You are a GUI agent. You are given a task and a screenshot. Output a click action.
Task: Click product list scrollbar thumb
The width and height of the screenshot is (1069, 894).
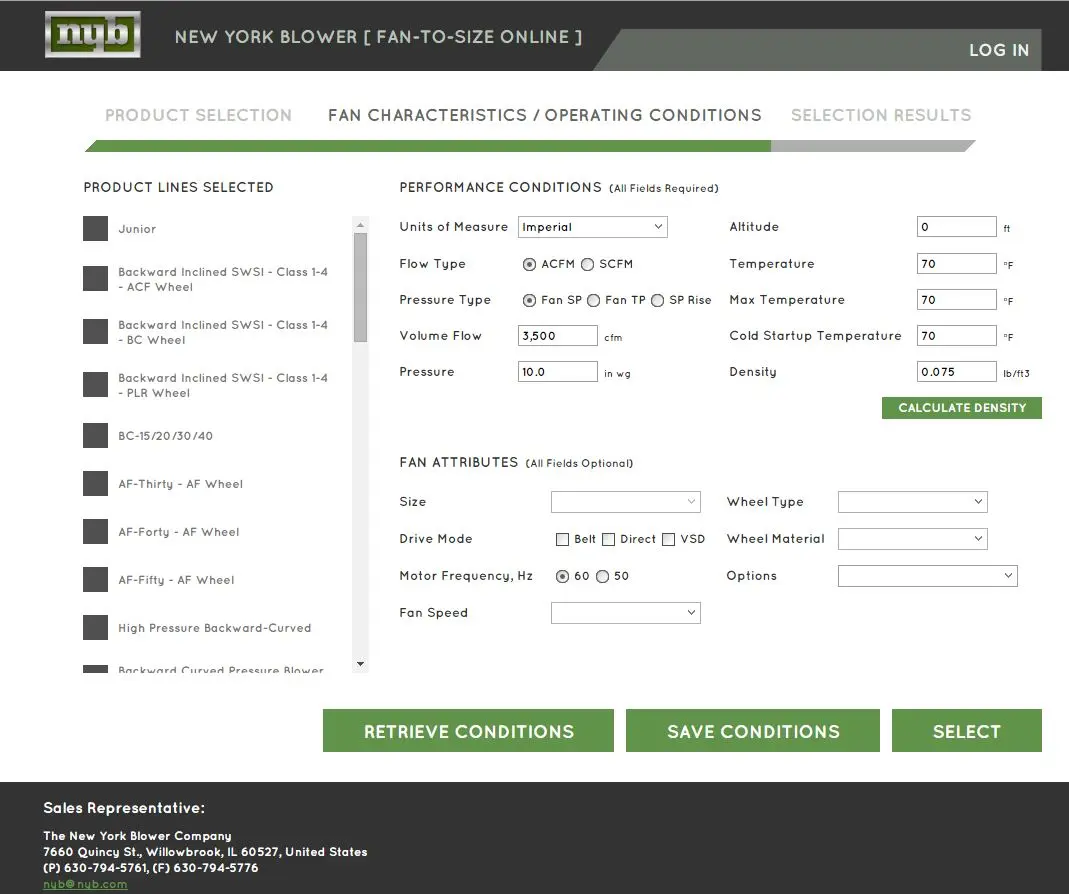(361, 287)
